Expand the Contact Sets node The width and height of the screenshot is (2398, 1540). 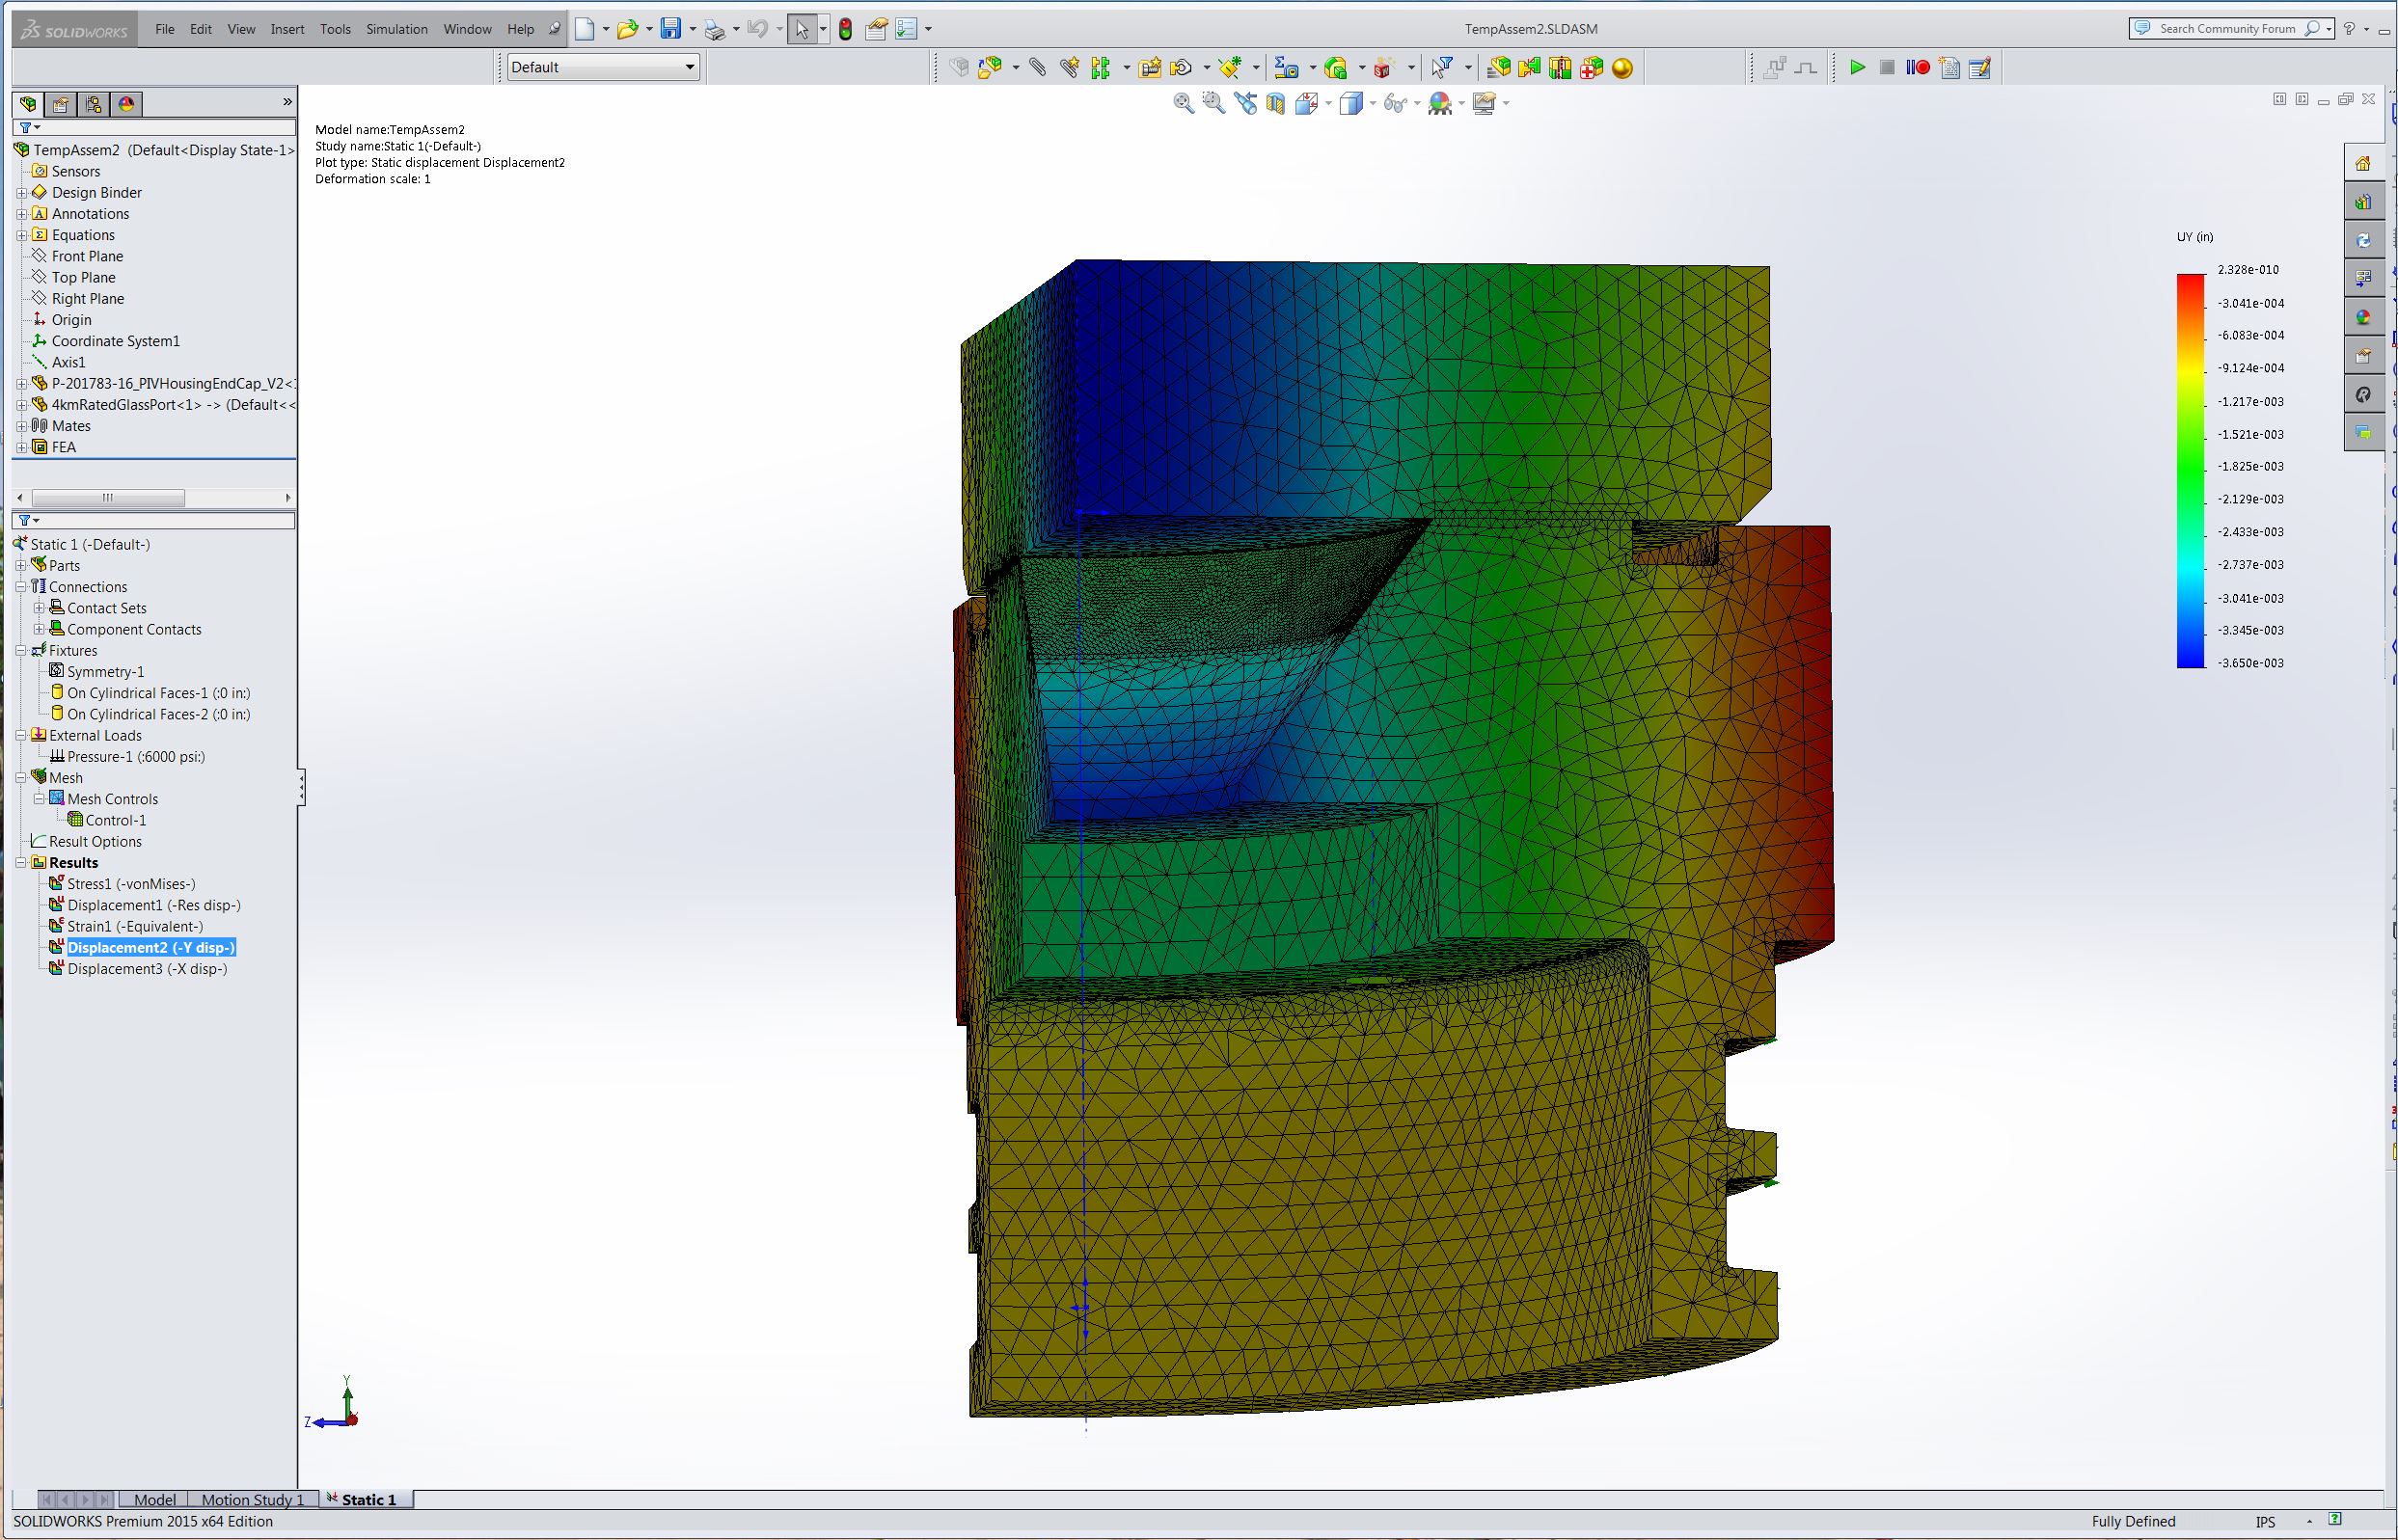(x=39, y=608)
